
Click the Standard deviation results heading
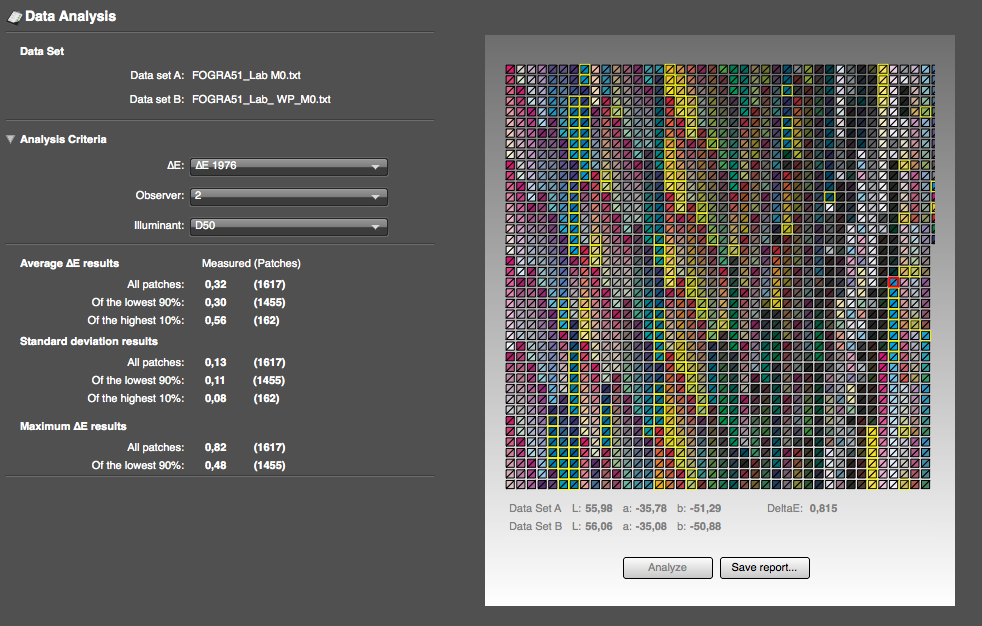point(89,342)
